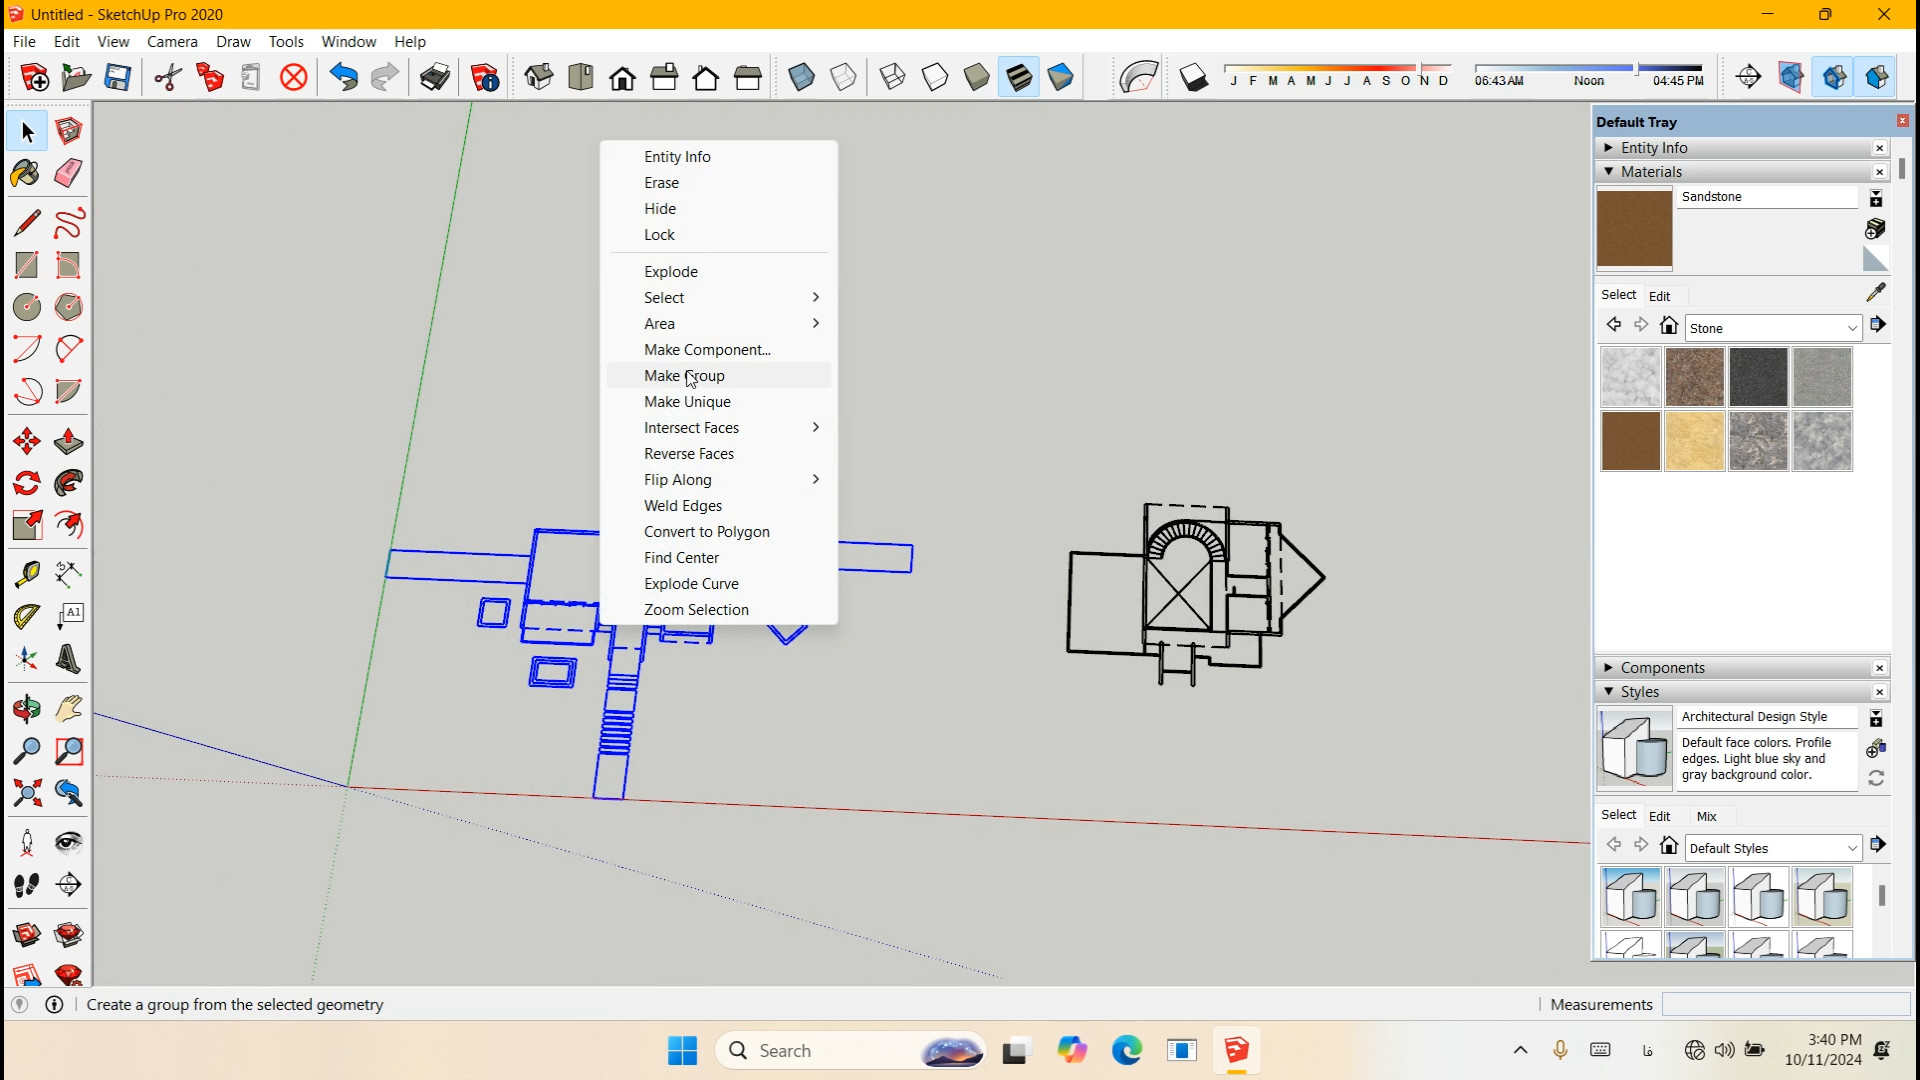Switch to the Mix tab in Styles
1920x1080 pixels.
(1706, 816)
